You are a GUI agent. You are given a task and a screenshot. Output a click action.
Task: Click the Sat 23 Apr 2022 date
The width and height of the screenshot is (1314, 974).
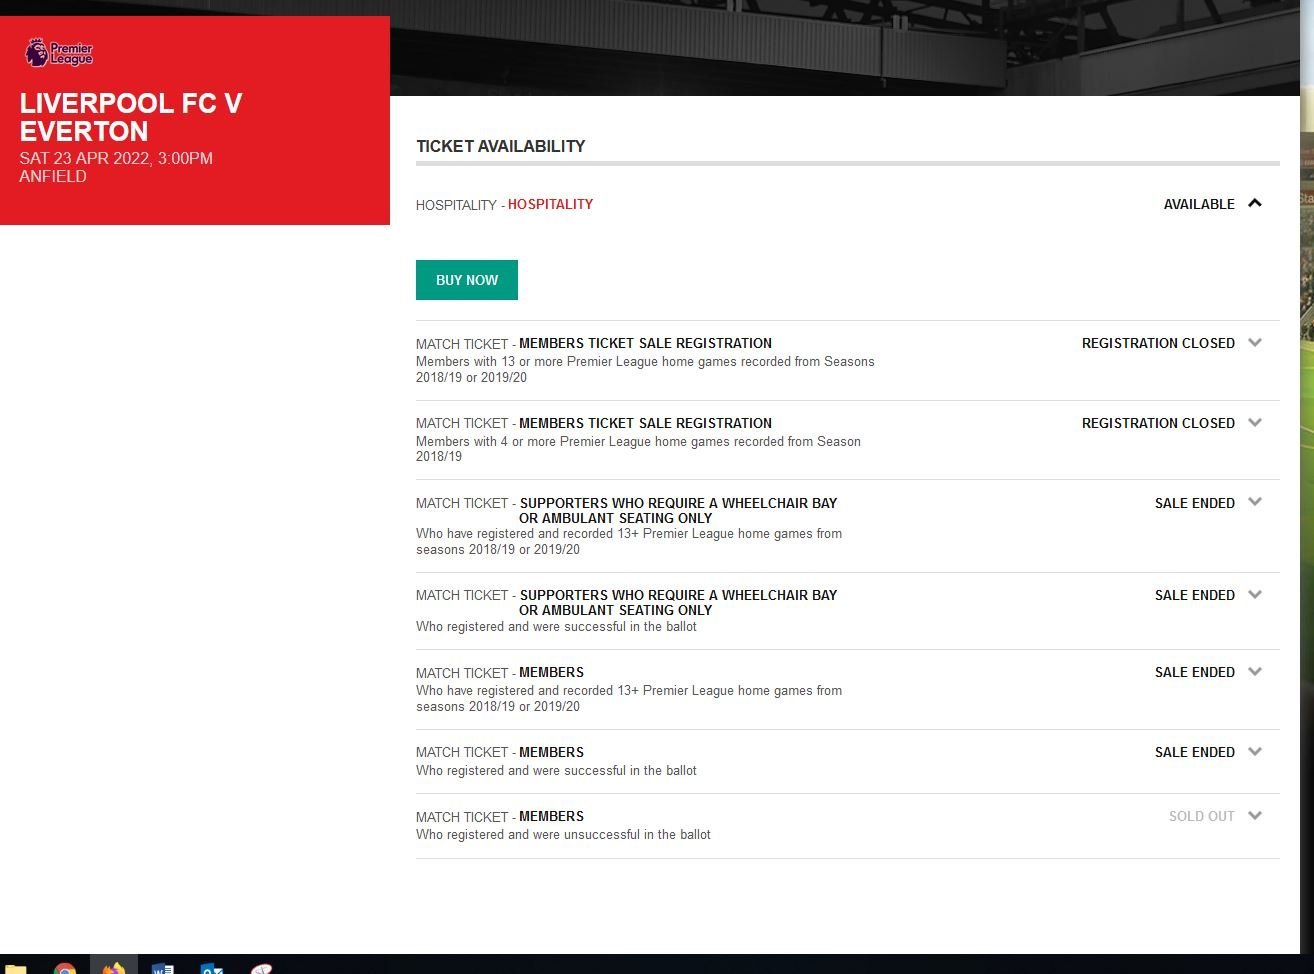click(116, 158)
